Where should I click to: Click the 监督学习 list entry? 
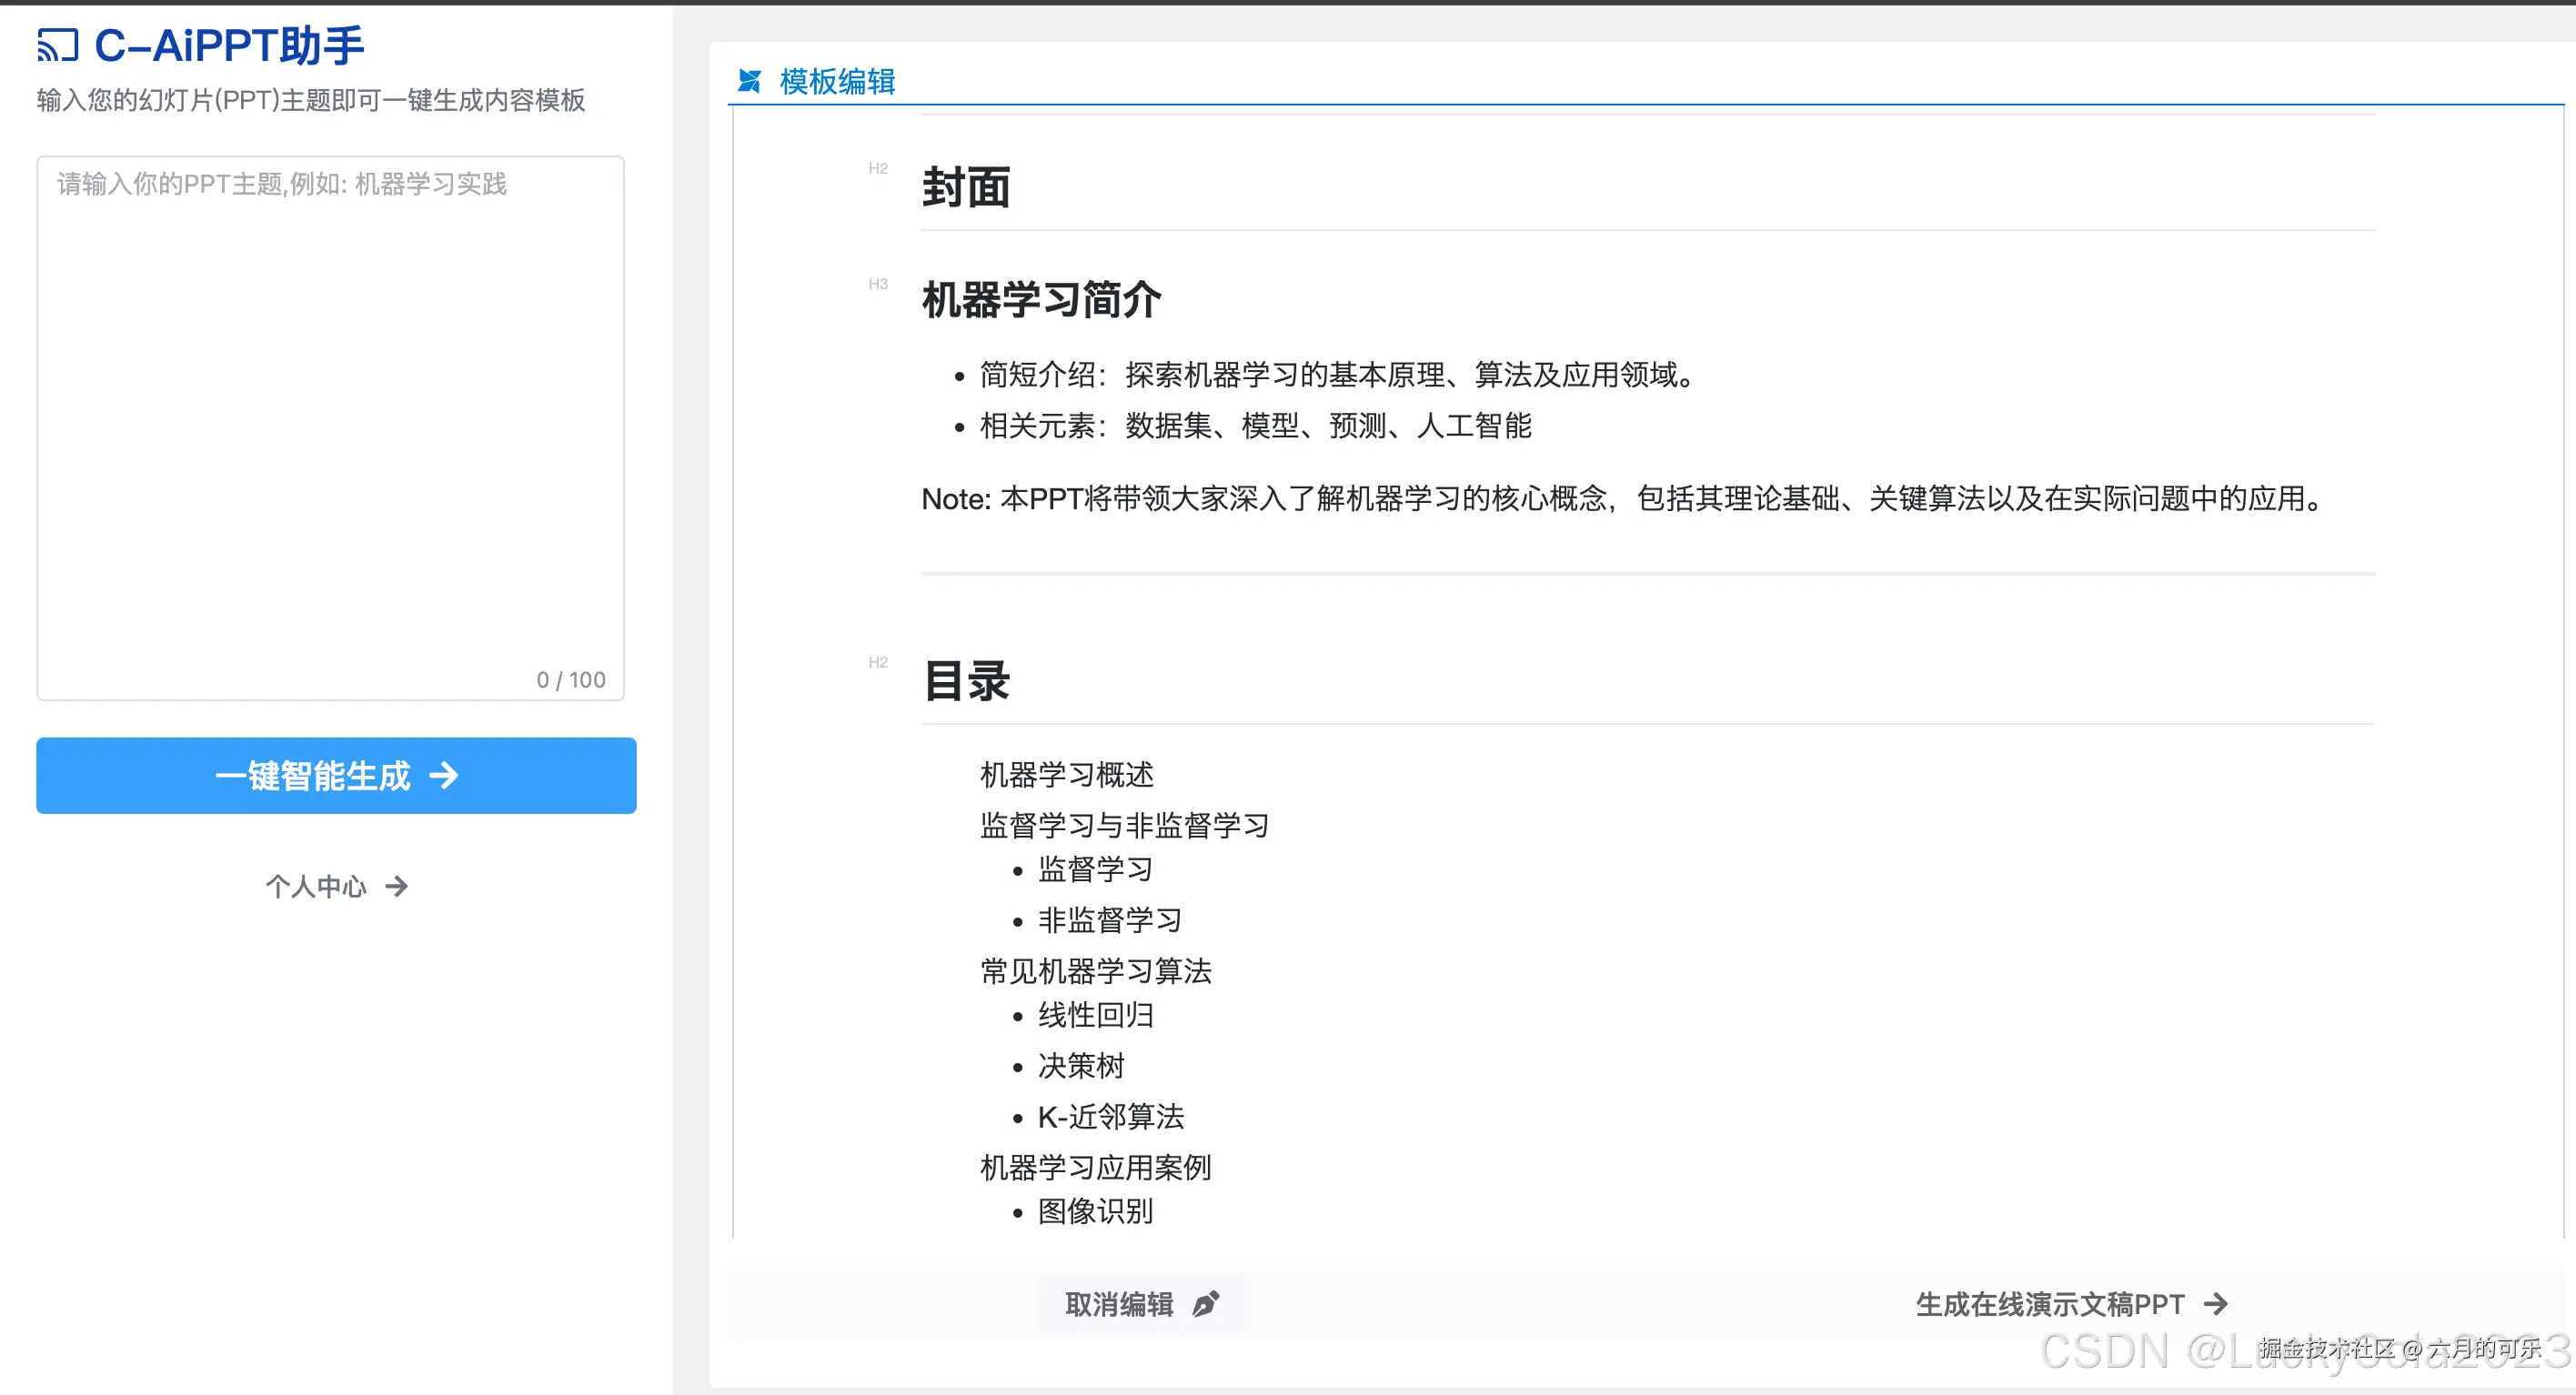pyautogui.click(x=1094, y=870)
